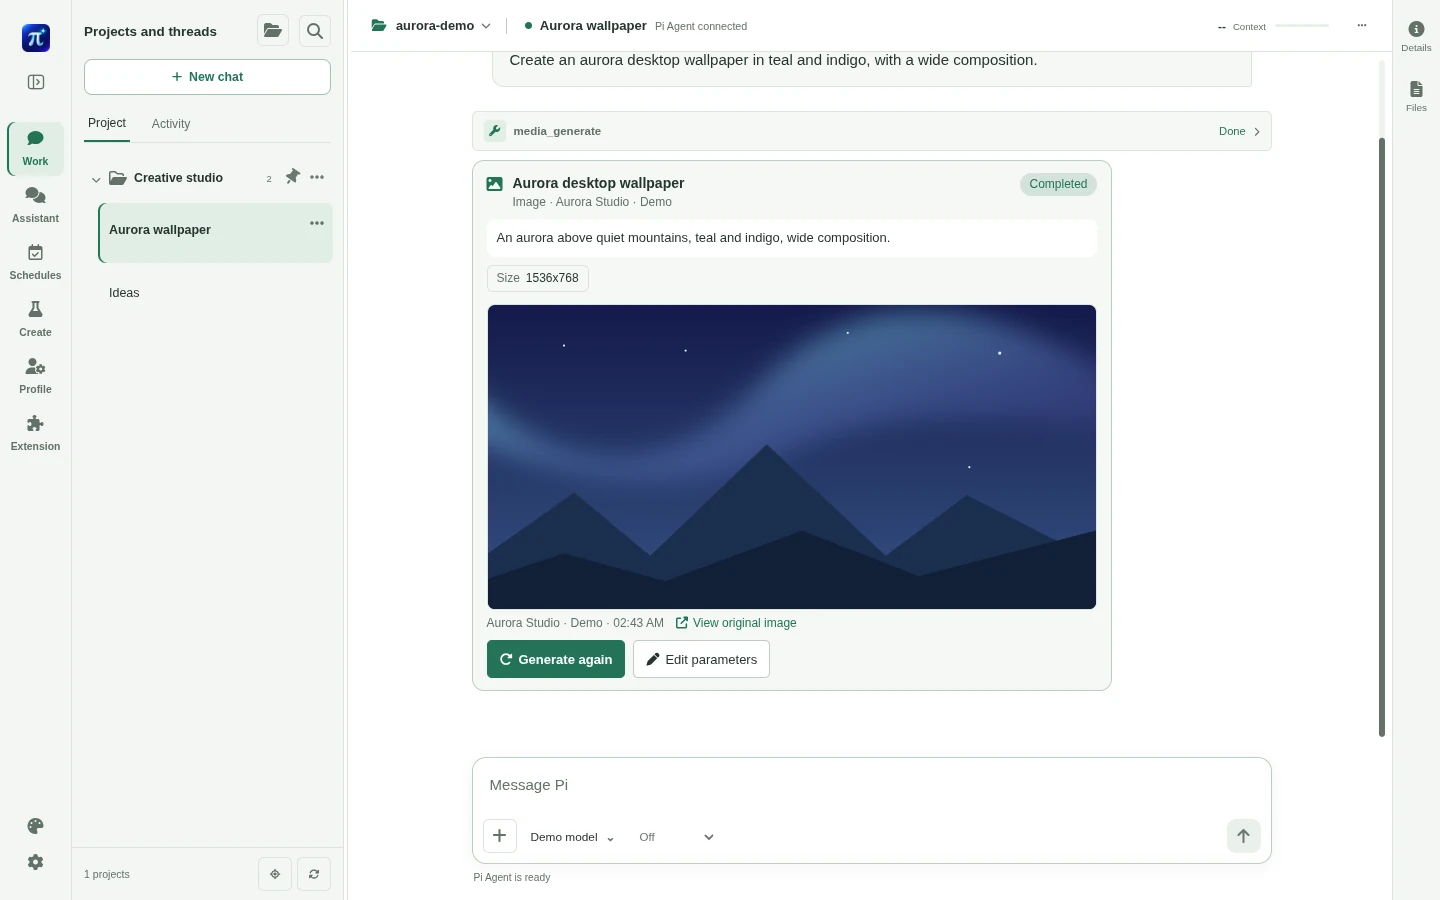Screen dimensions: 1440x900
Task: Open the Off thinking level dropdown
Action: 677,837
